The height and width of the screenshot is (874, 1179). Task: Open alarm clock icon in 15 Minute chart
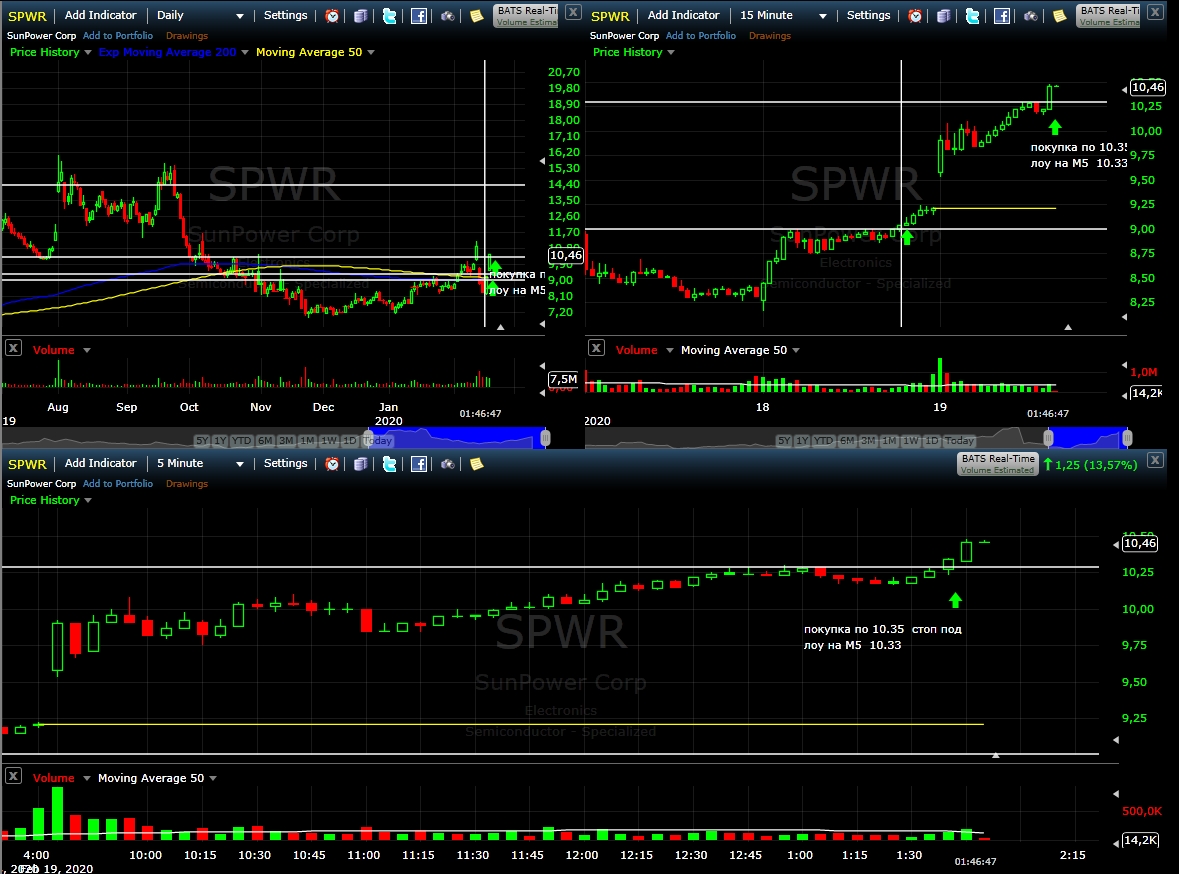915,16
